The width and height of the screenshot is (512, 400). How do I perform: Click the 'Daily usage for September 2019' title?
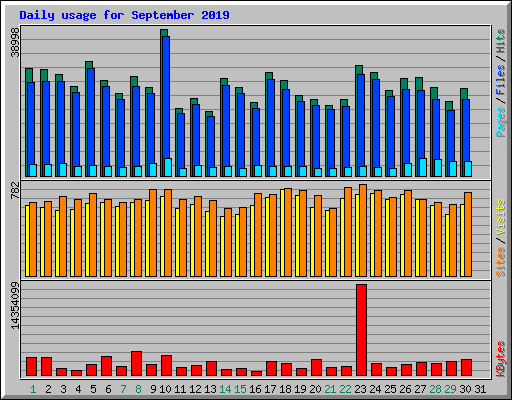click(x=124, y=15)
